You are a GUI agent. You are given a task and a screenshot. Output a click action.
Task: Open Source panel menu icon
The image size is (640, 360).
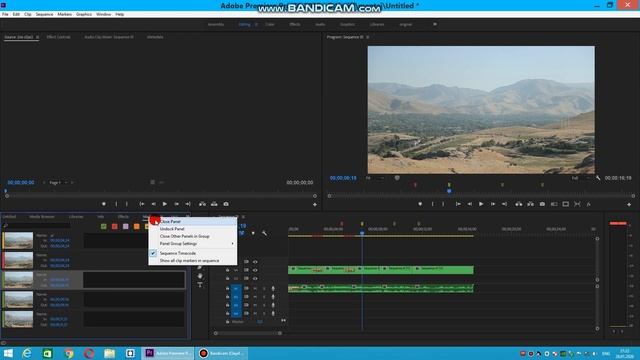pos(38,37)
